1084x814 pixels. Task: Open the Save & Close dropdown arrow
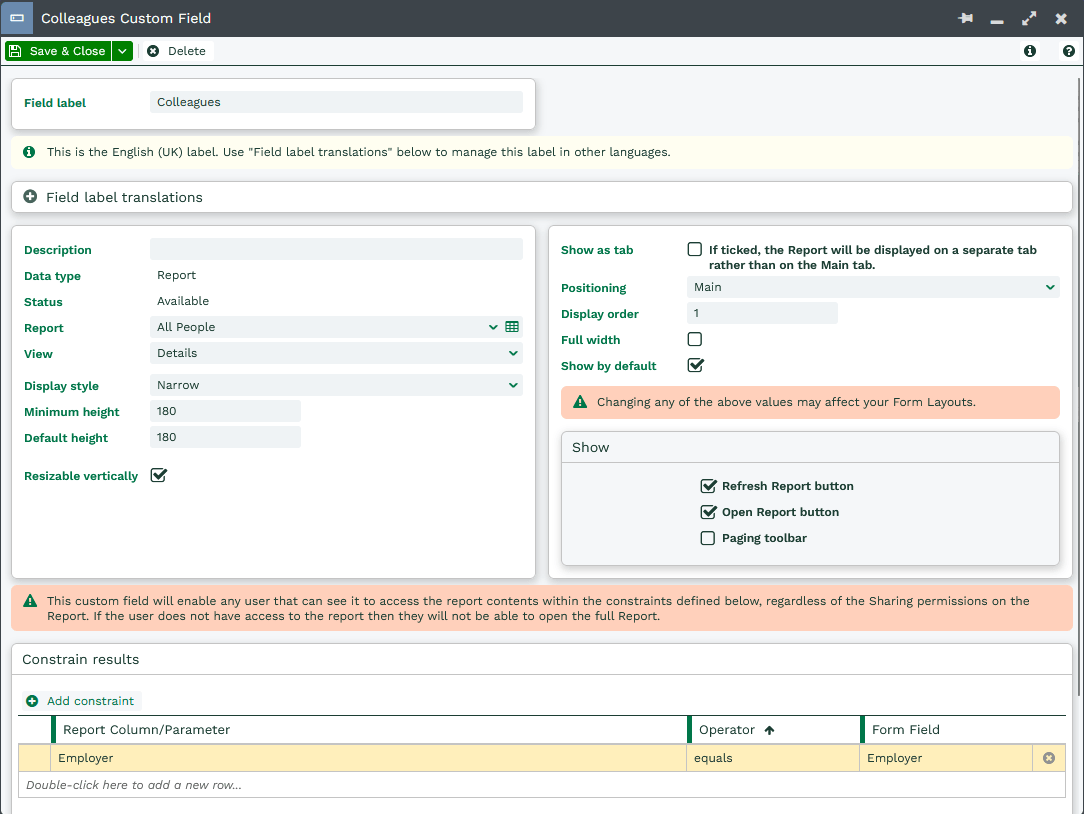(122, 51)
